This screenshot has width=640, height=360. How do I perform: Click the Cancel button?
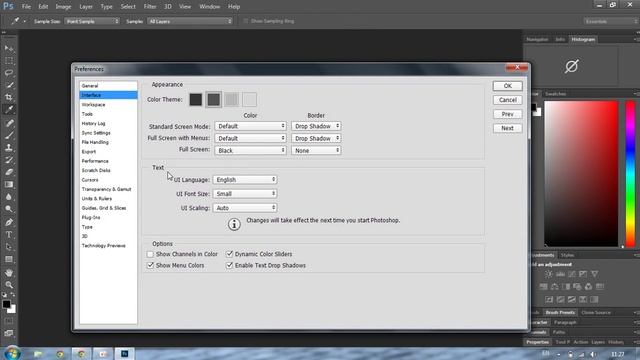pyautogui.click(x=507, y=100)
